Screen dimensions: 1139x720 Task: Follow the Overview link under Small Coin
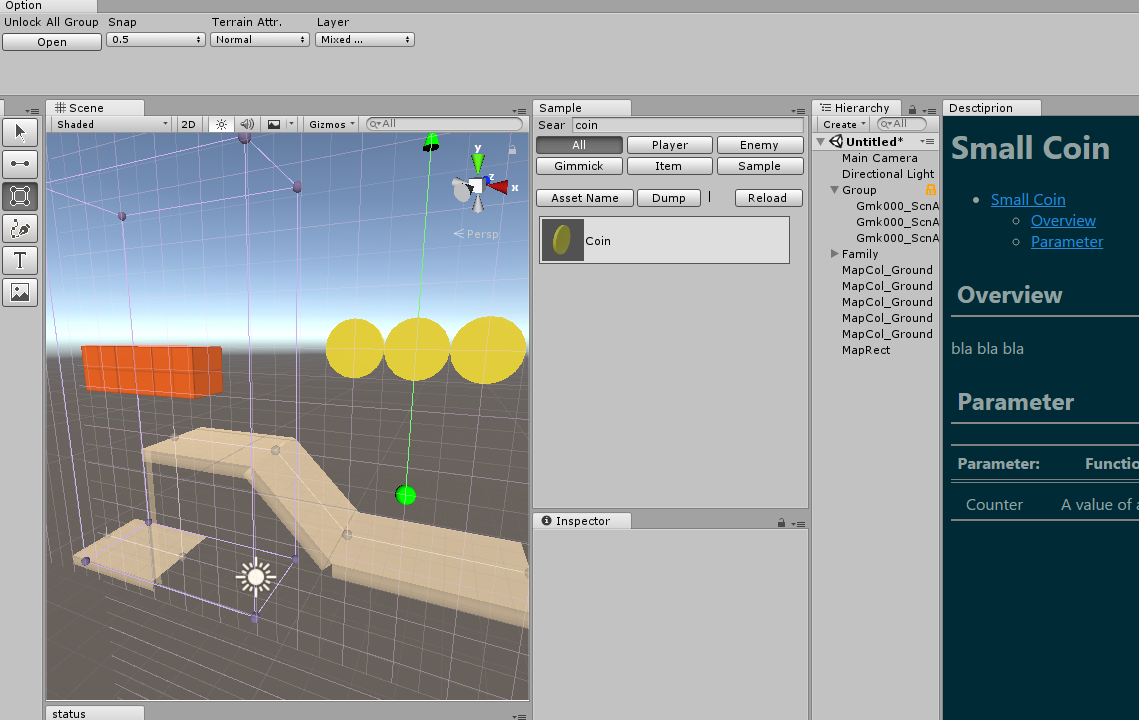1062,220
